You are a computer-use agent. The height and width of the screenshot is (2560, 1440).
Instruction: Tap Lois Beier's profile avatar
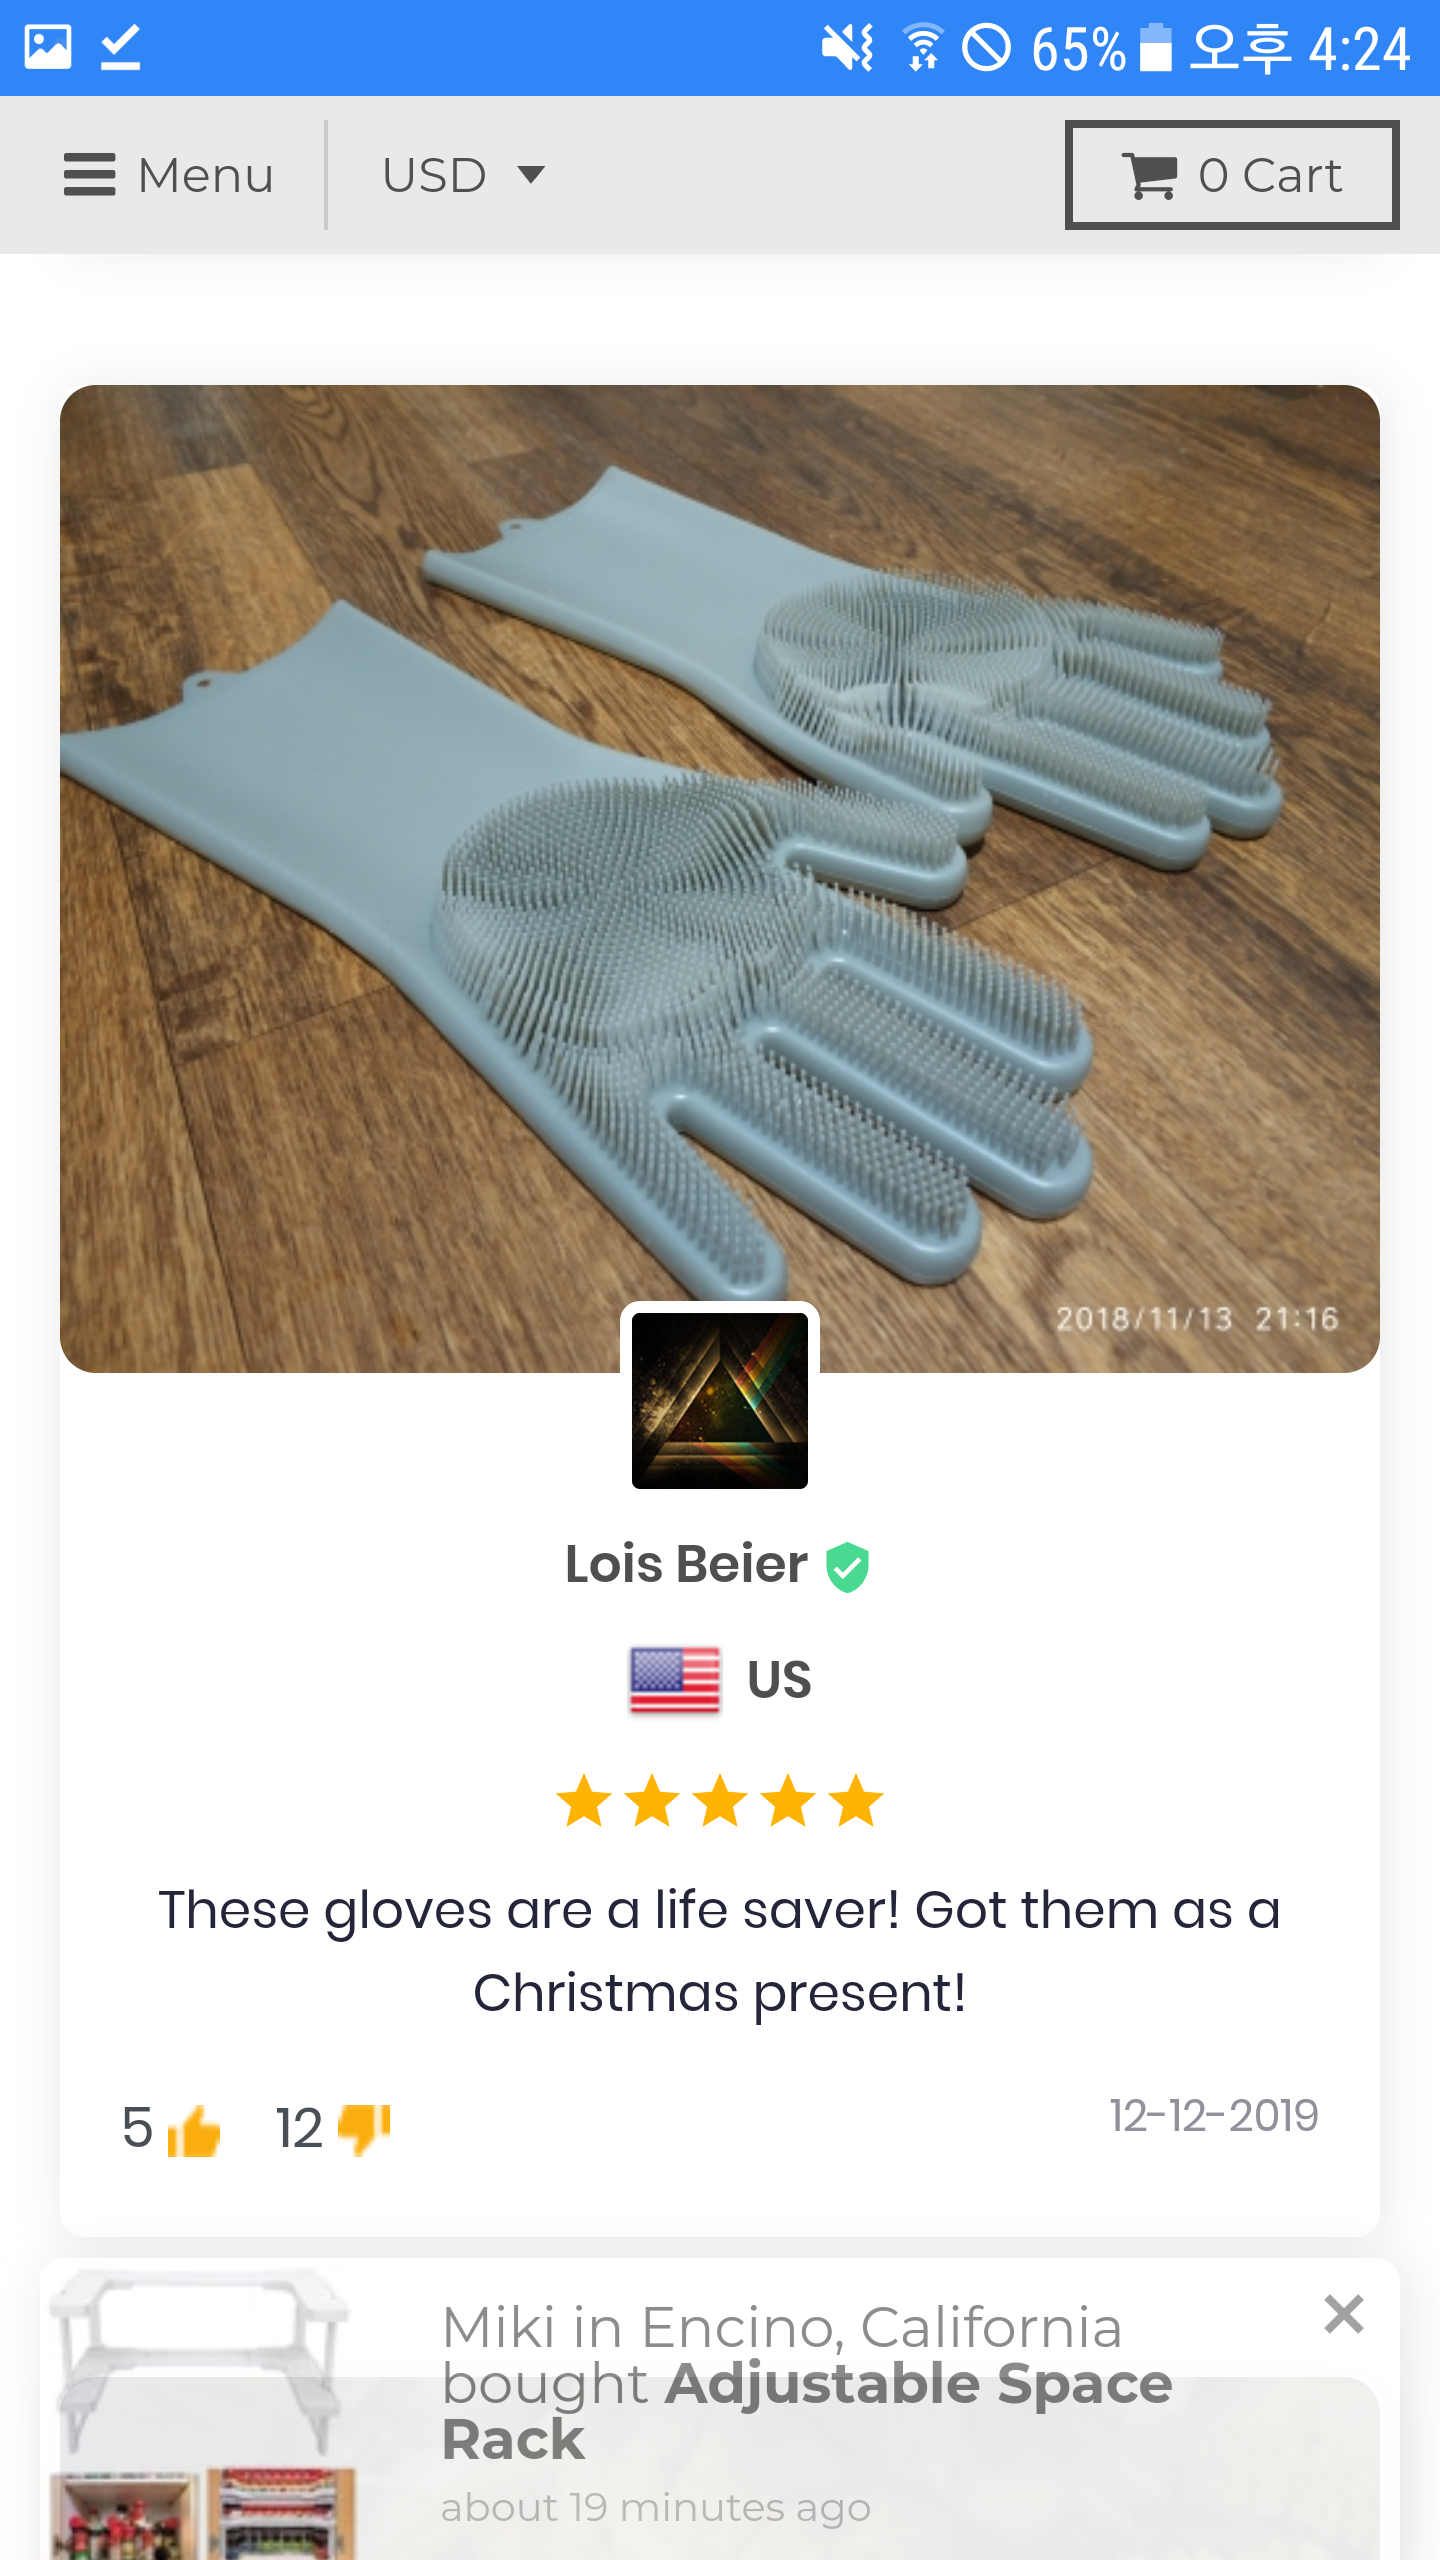tap(720, 1400)
